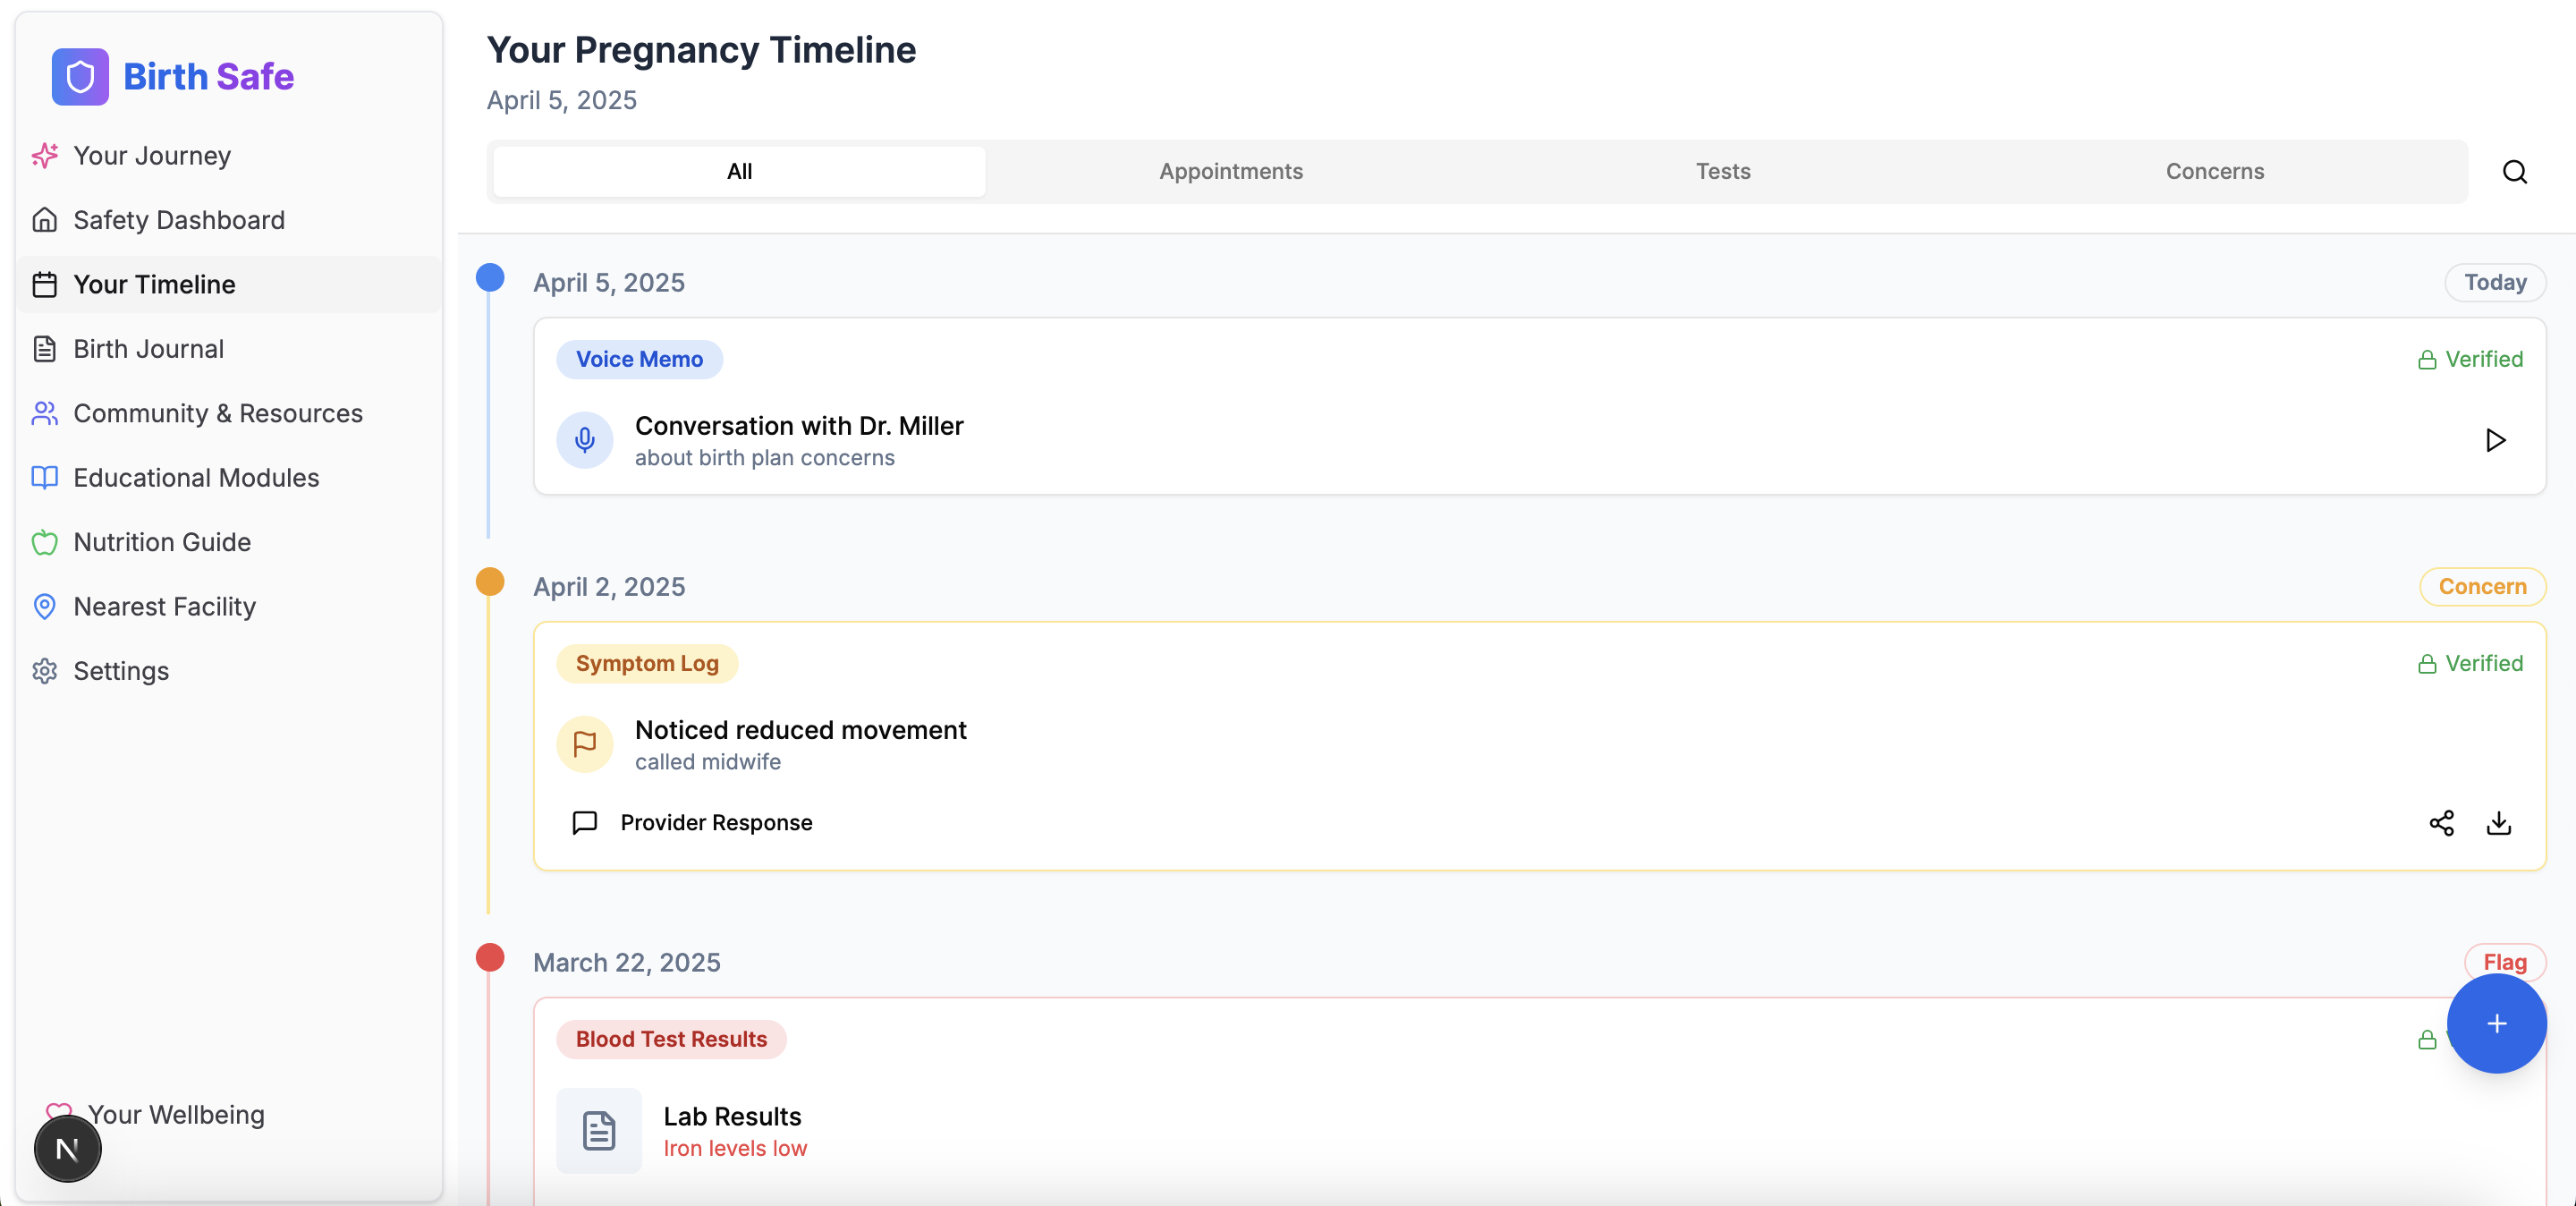This screenshot has height=1206, width=2576.
Task: Switch to the Appointments tab
Action: [x=1230, y=172]
